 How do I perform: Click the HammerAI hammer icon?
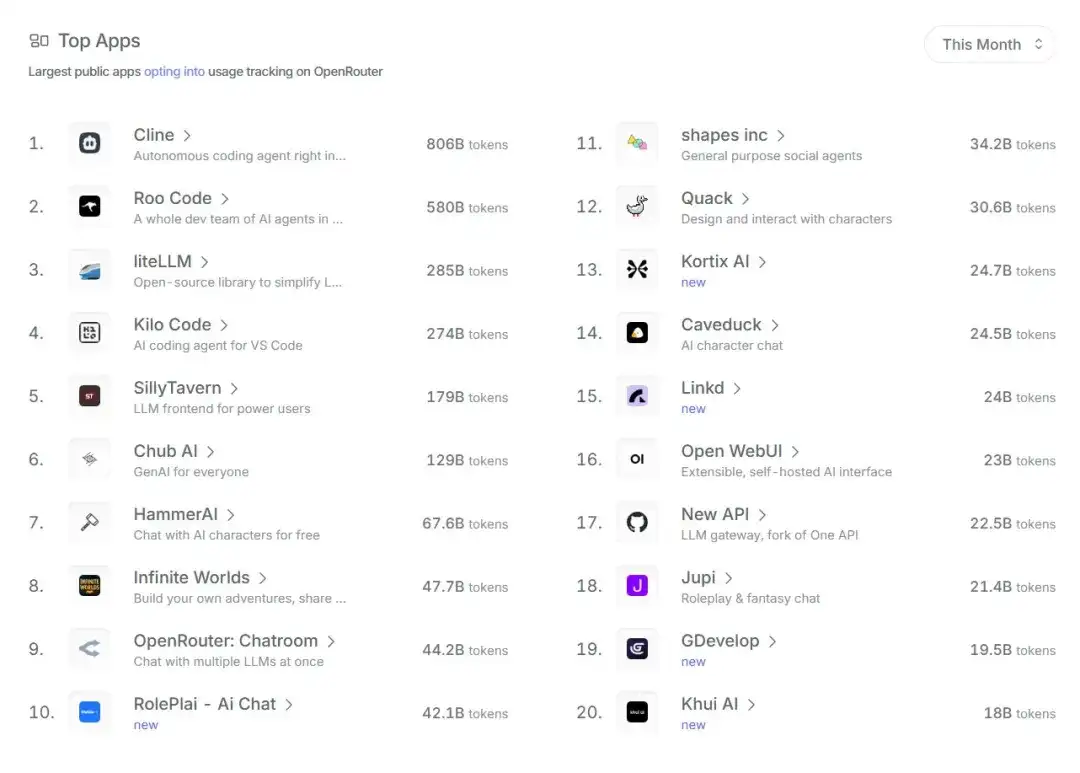click(x=90, y=522)
